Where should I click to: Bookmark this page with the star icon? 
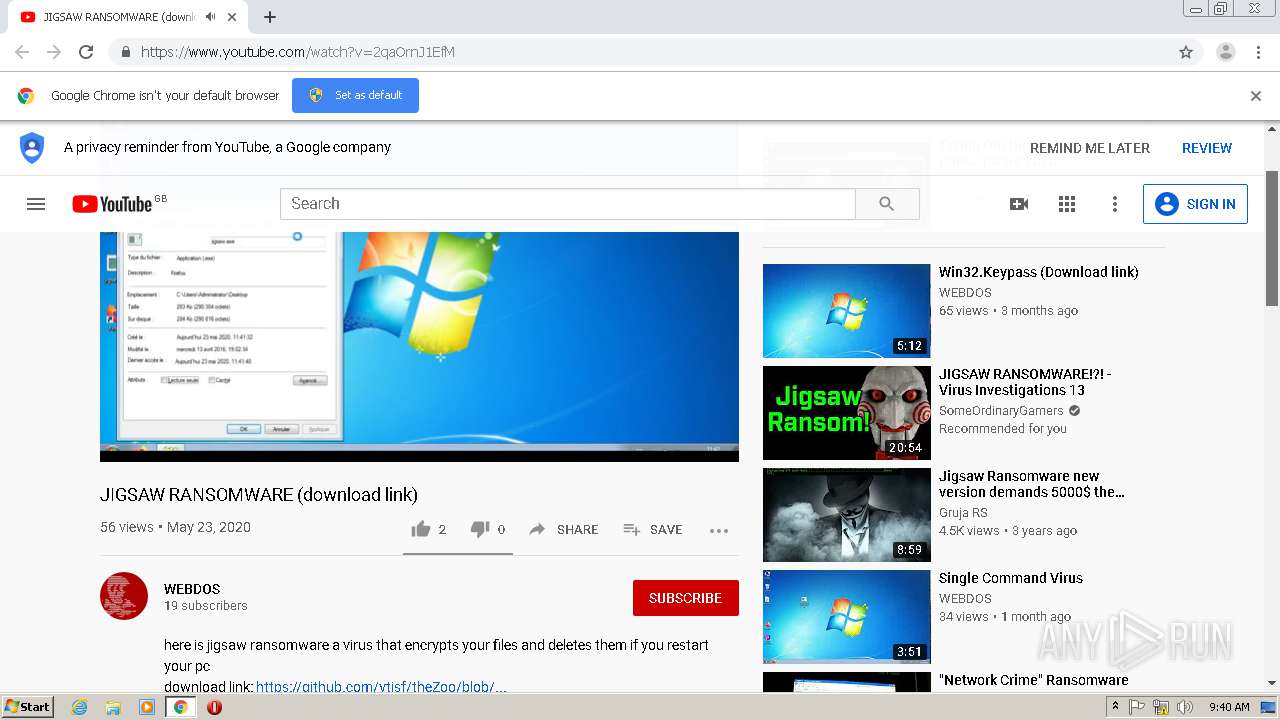click(1186, 52)
